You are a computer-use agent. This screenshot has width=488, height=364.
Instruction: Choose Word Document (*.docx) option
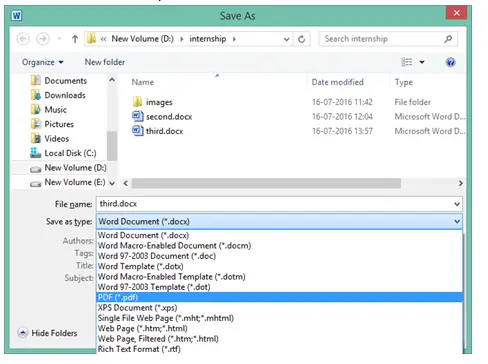click(x=279, y=235)
